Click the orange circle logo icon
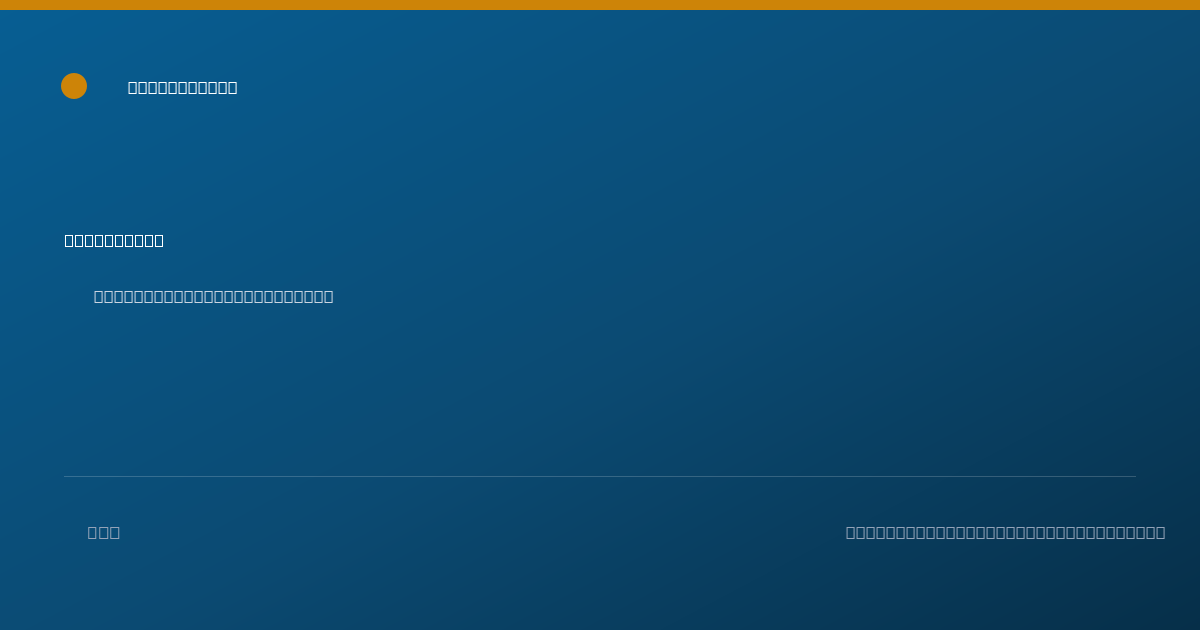Screen dimensions: 1200x630 click(x=74, y=86)
